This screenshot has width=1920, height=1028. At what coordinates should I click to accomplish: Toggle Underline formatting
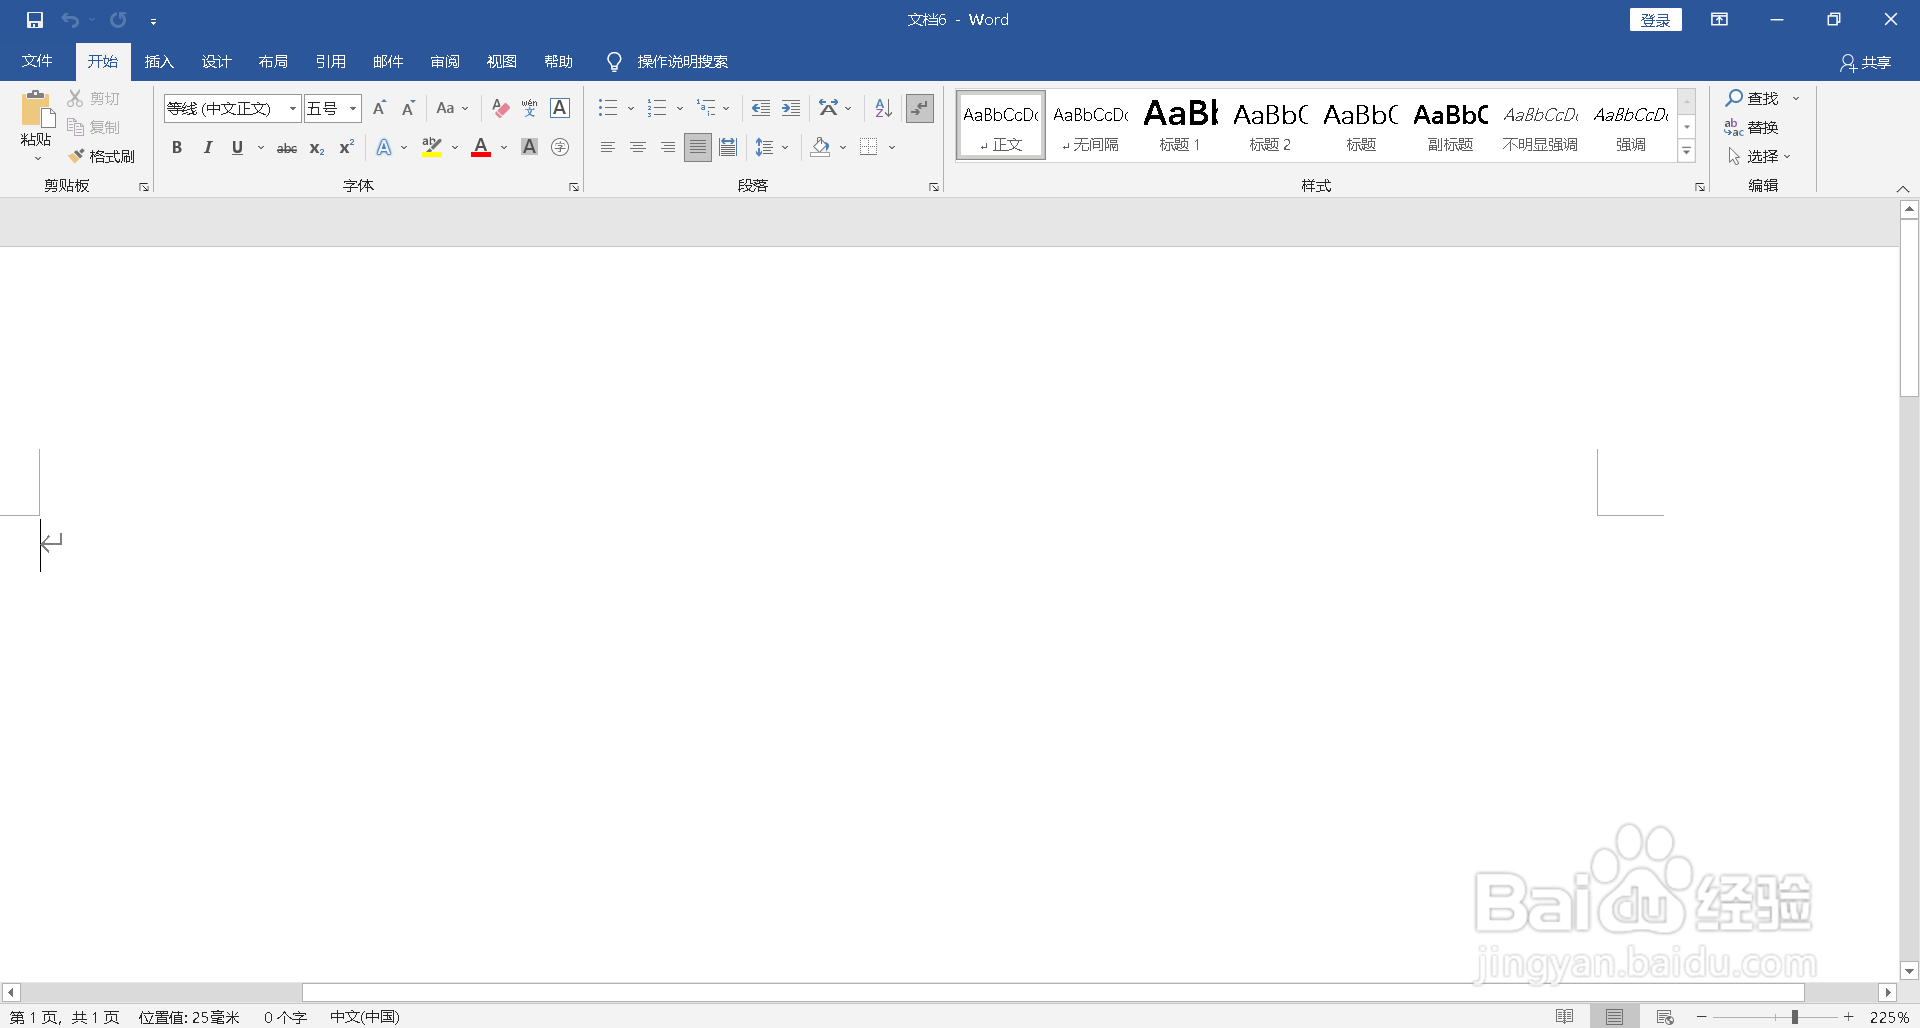coord(237,148)
